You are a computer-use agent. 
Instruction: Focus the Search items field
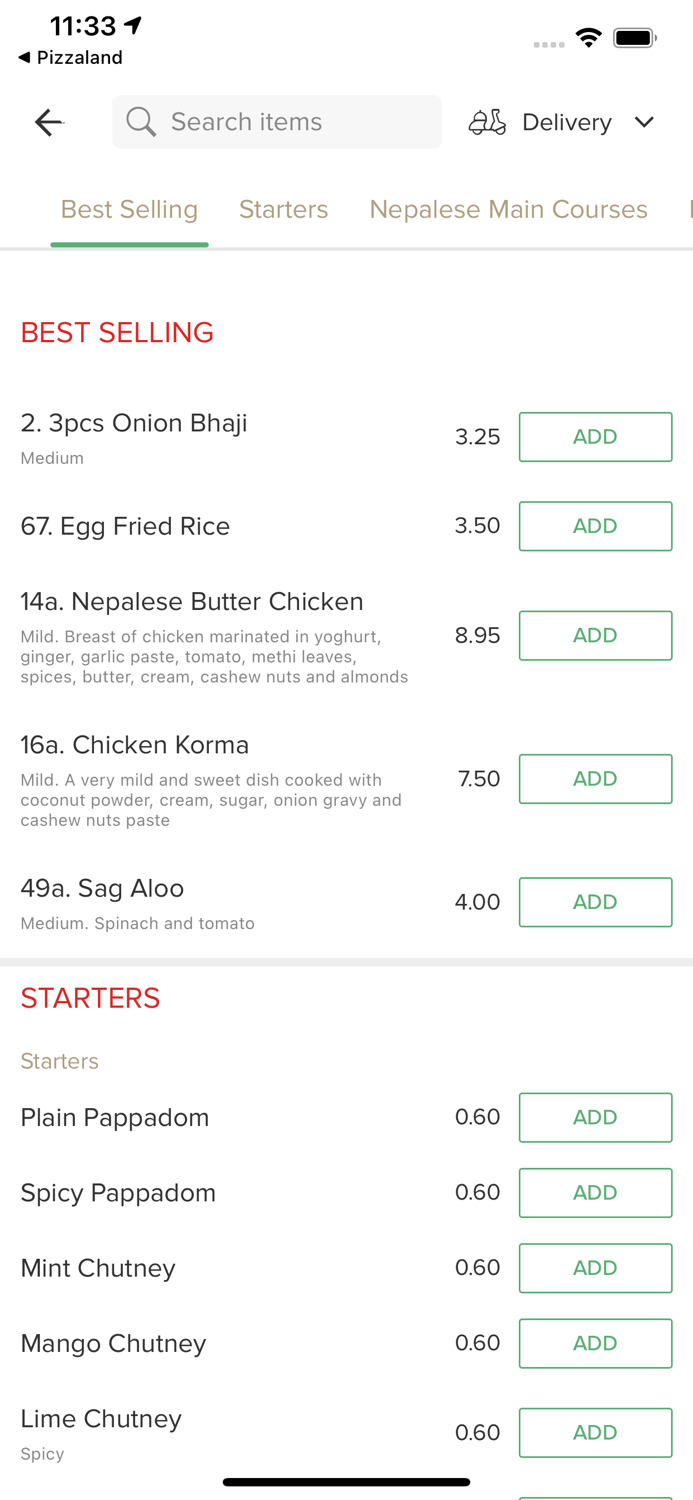(x=290, y=122)
